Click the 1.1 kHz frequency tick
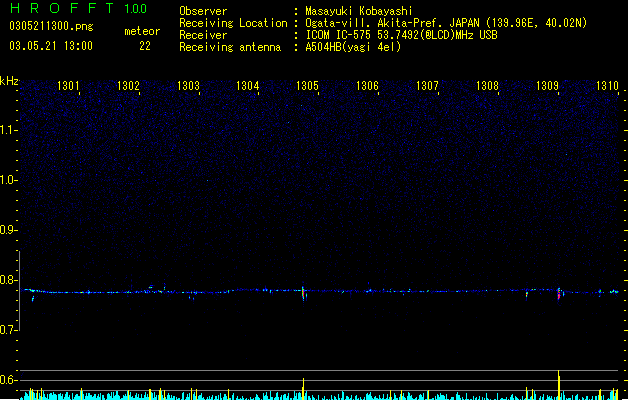 (x=9, y=130)
